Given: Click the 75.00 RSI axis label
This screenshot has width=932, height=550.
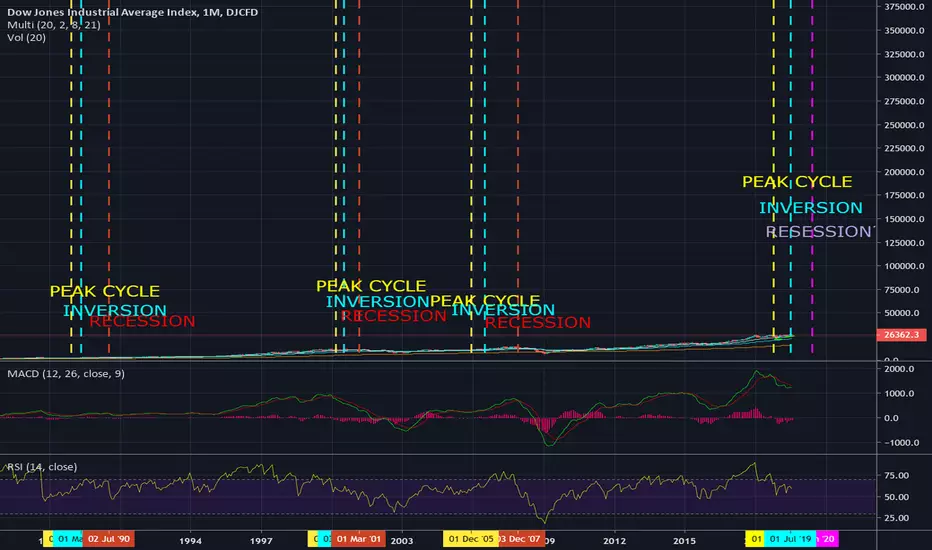Looking at the screenshot, I should [896, 475].
